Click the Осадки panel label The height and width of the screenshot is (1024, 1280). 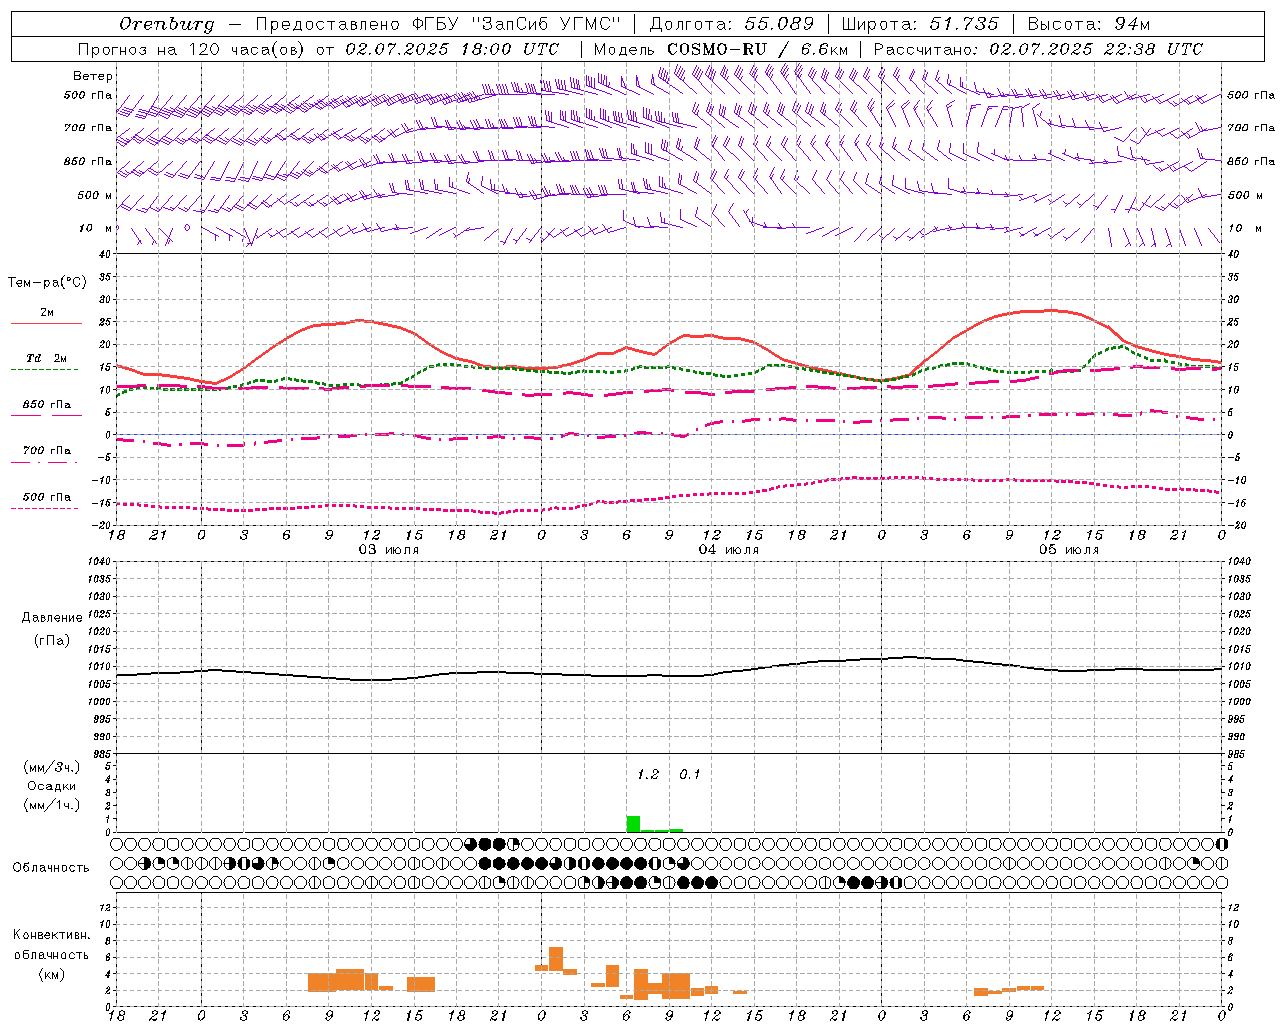[x=51, y=787]
